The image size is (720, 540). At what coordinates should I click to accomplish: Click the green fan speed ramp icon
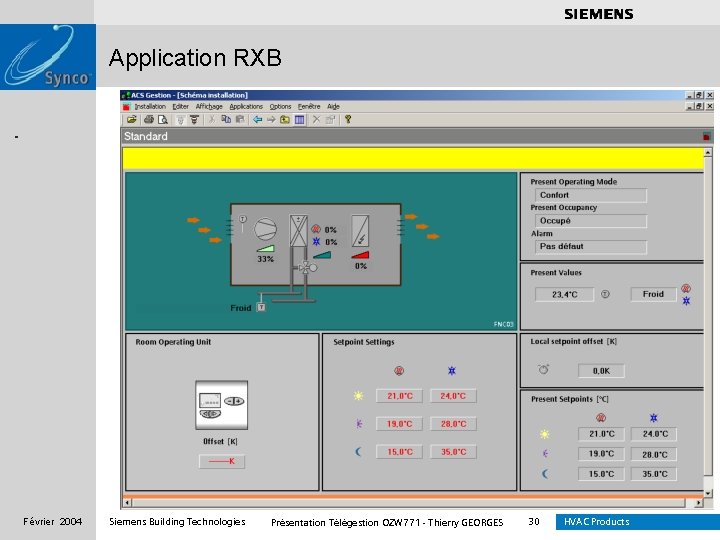click(265, 249)
